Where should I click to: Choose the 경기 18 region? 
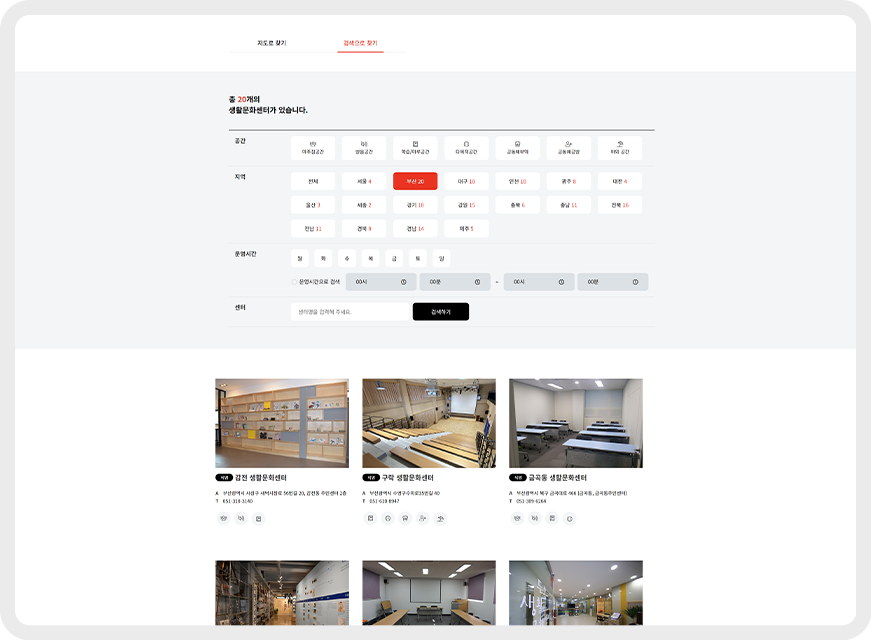[x=415, y=205]
